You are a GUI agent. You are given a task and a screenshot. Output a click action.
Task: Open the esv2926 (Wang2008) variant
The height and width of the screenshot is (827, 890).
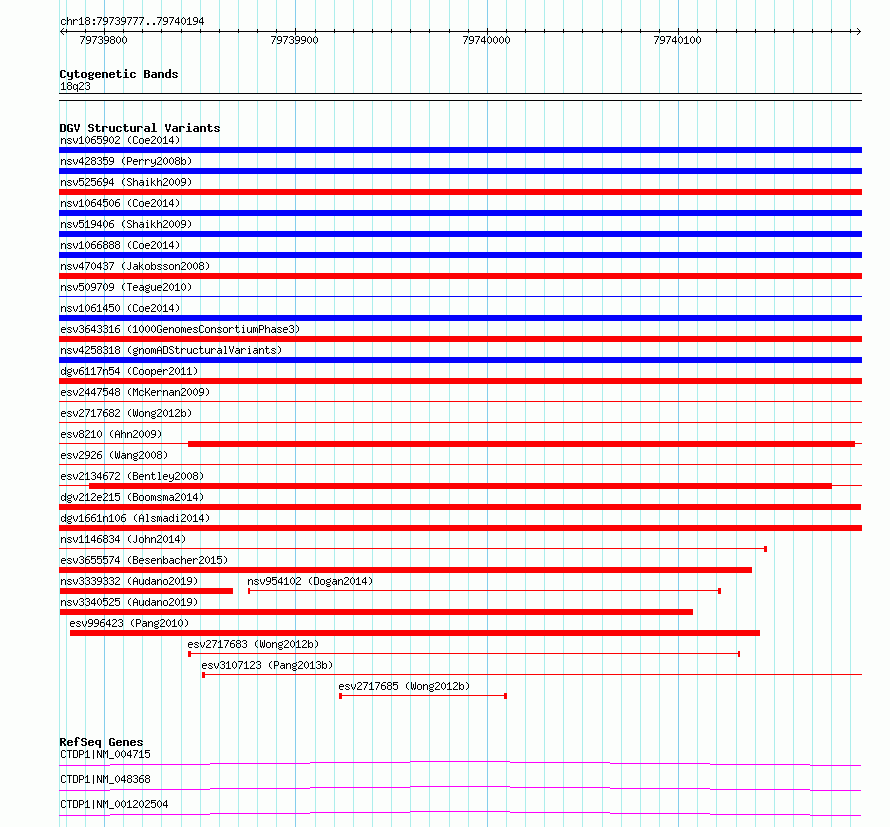[x=114, y=455]
